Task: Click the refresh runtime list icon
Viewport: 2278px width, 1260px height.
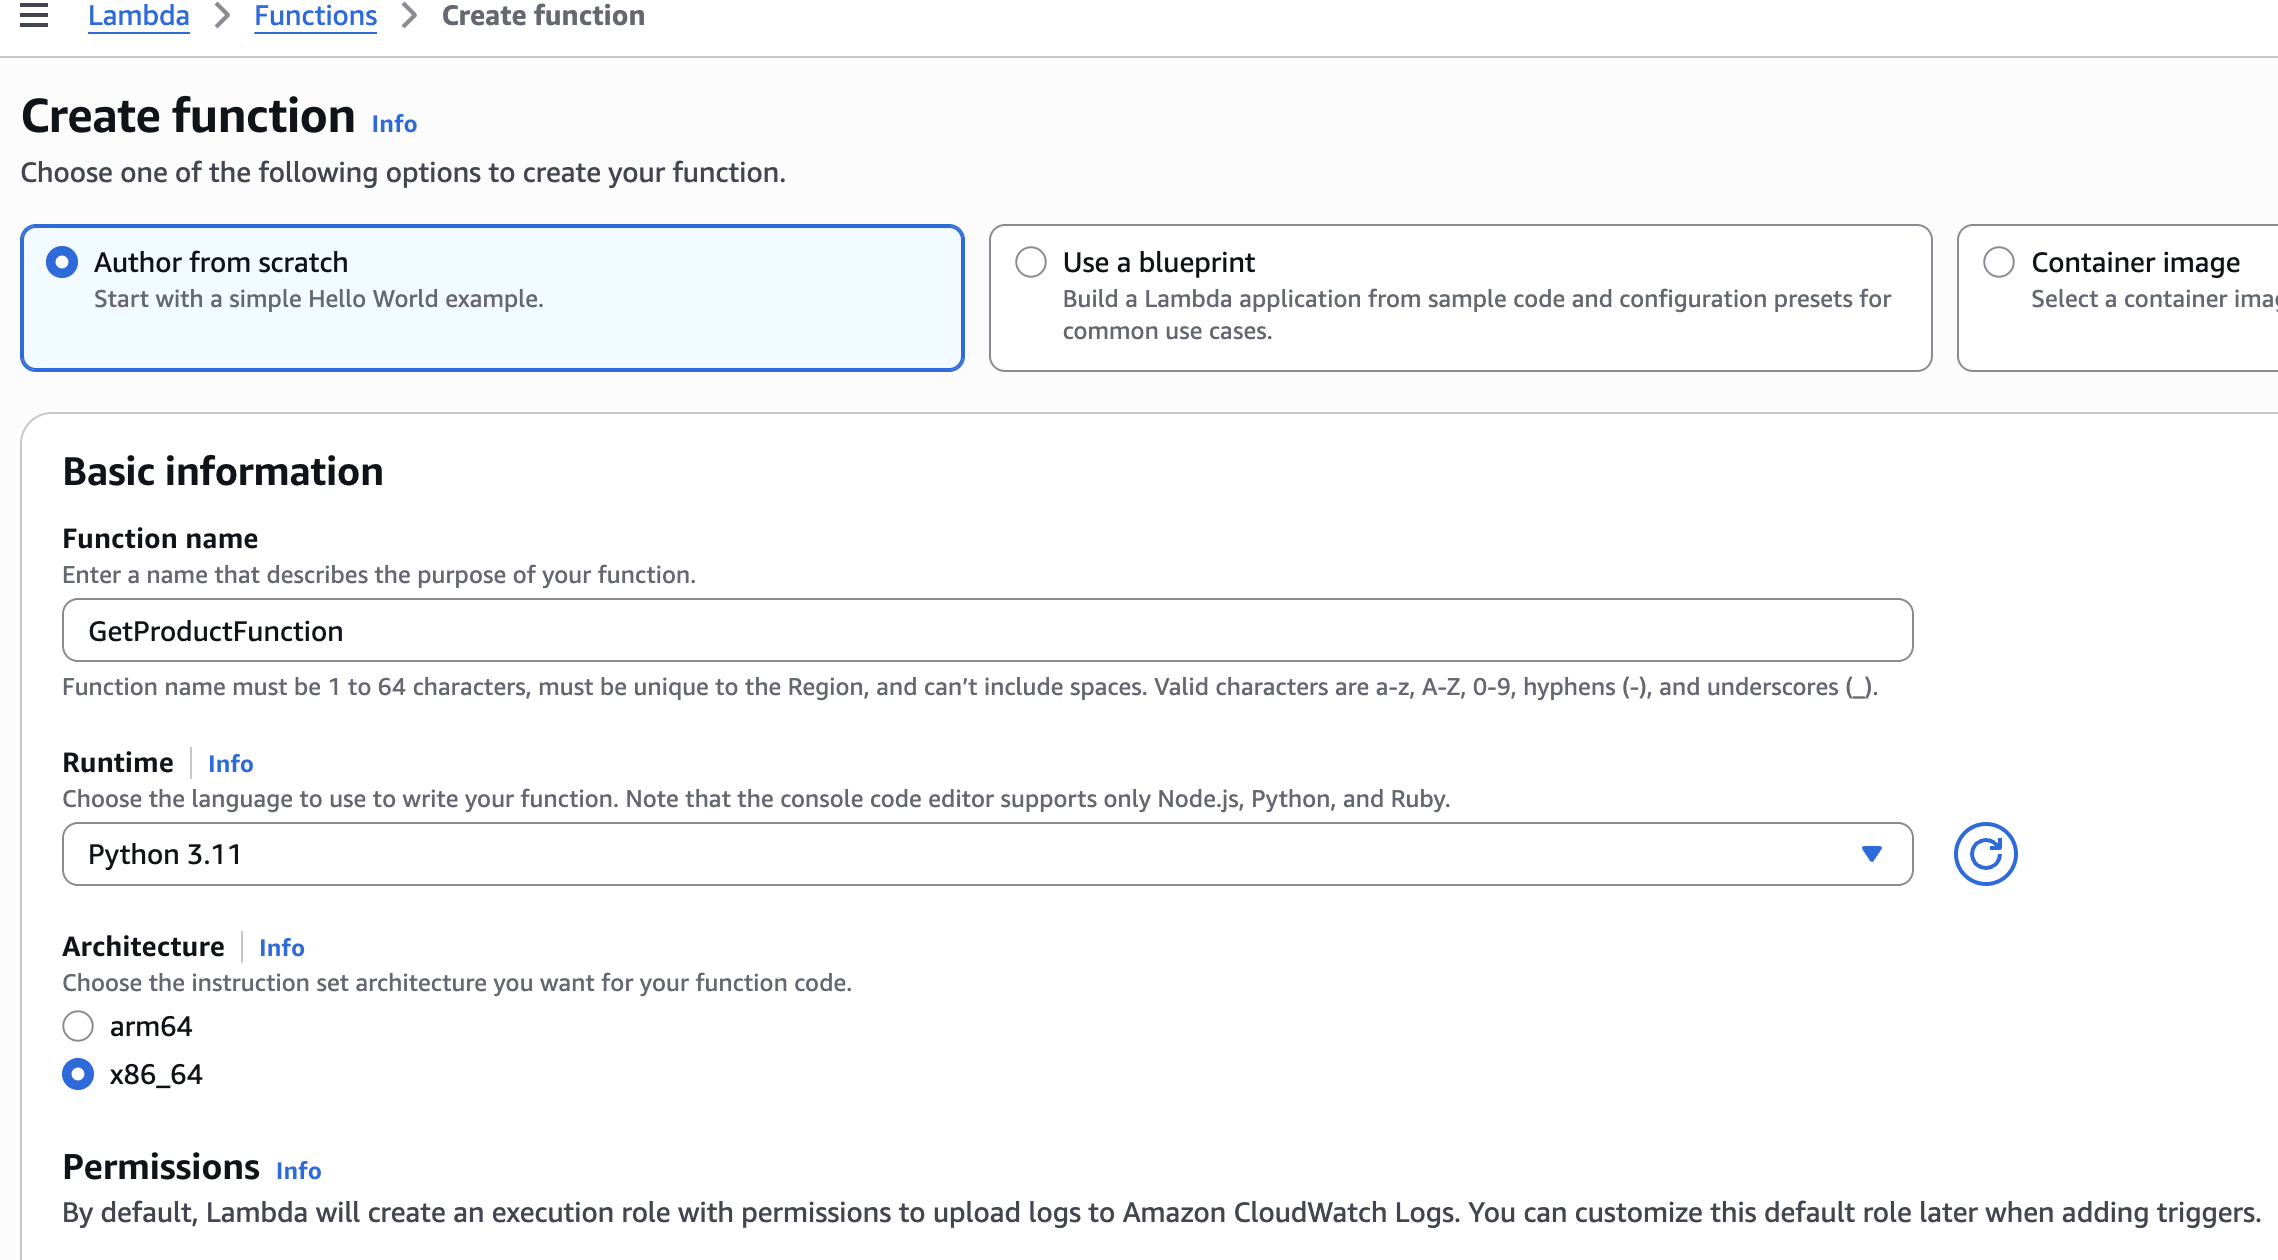Action: pos(1985,854)
